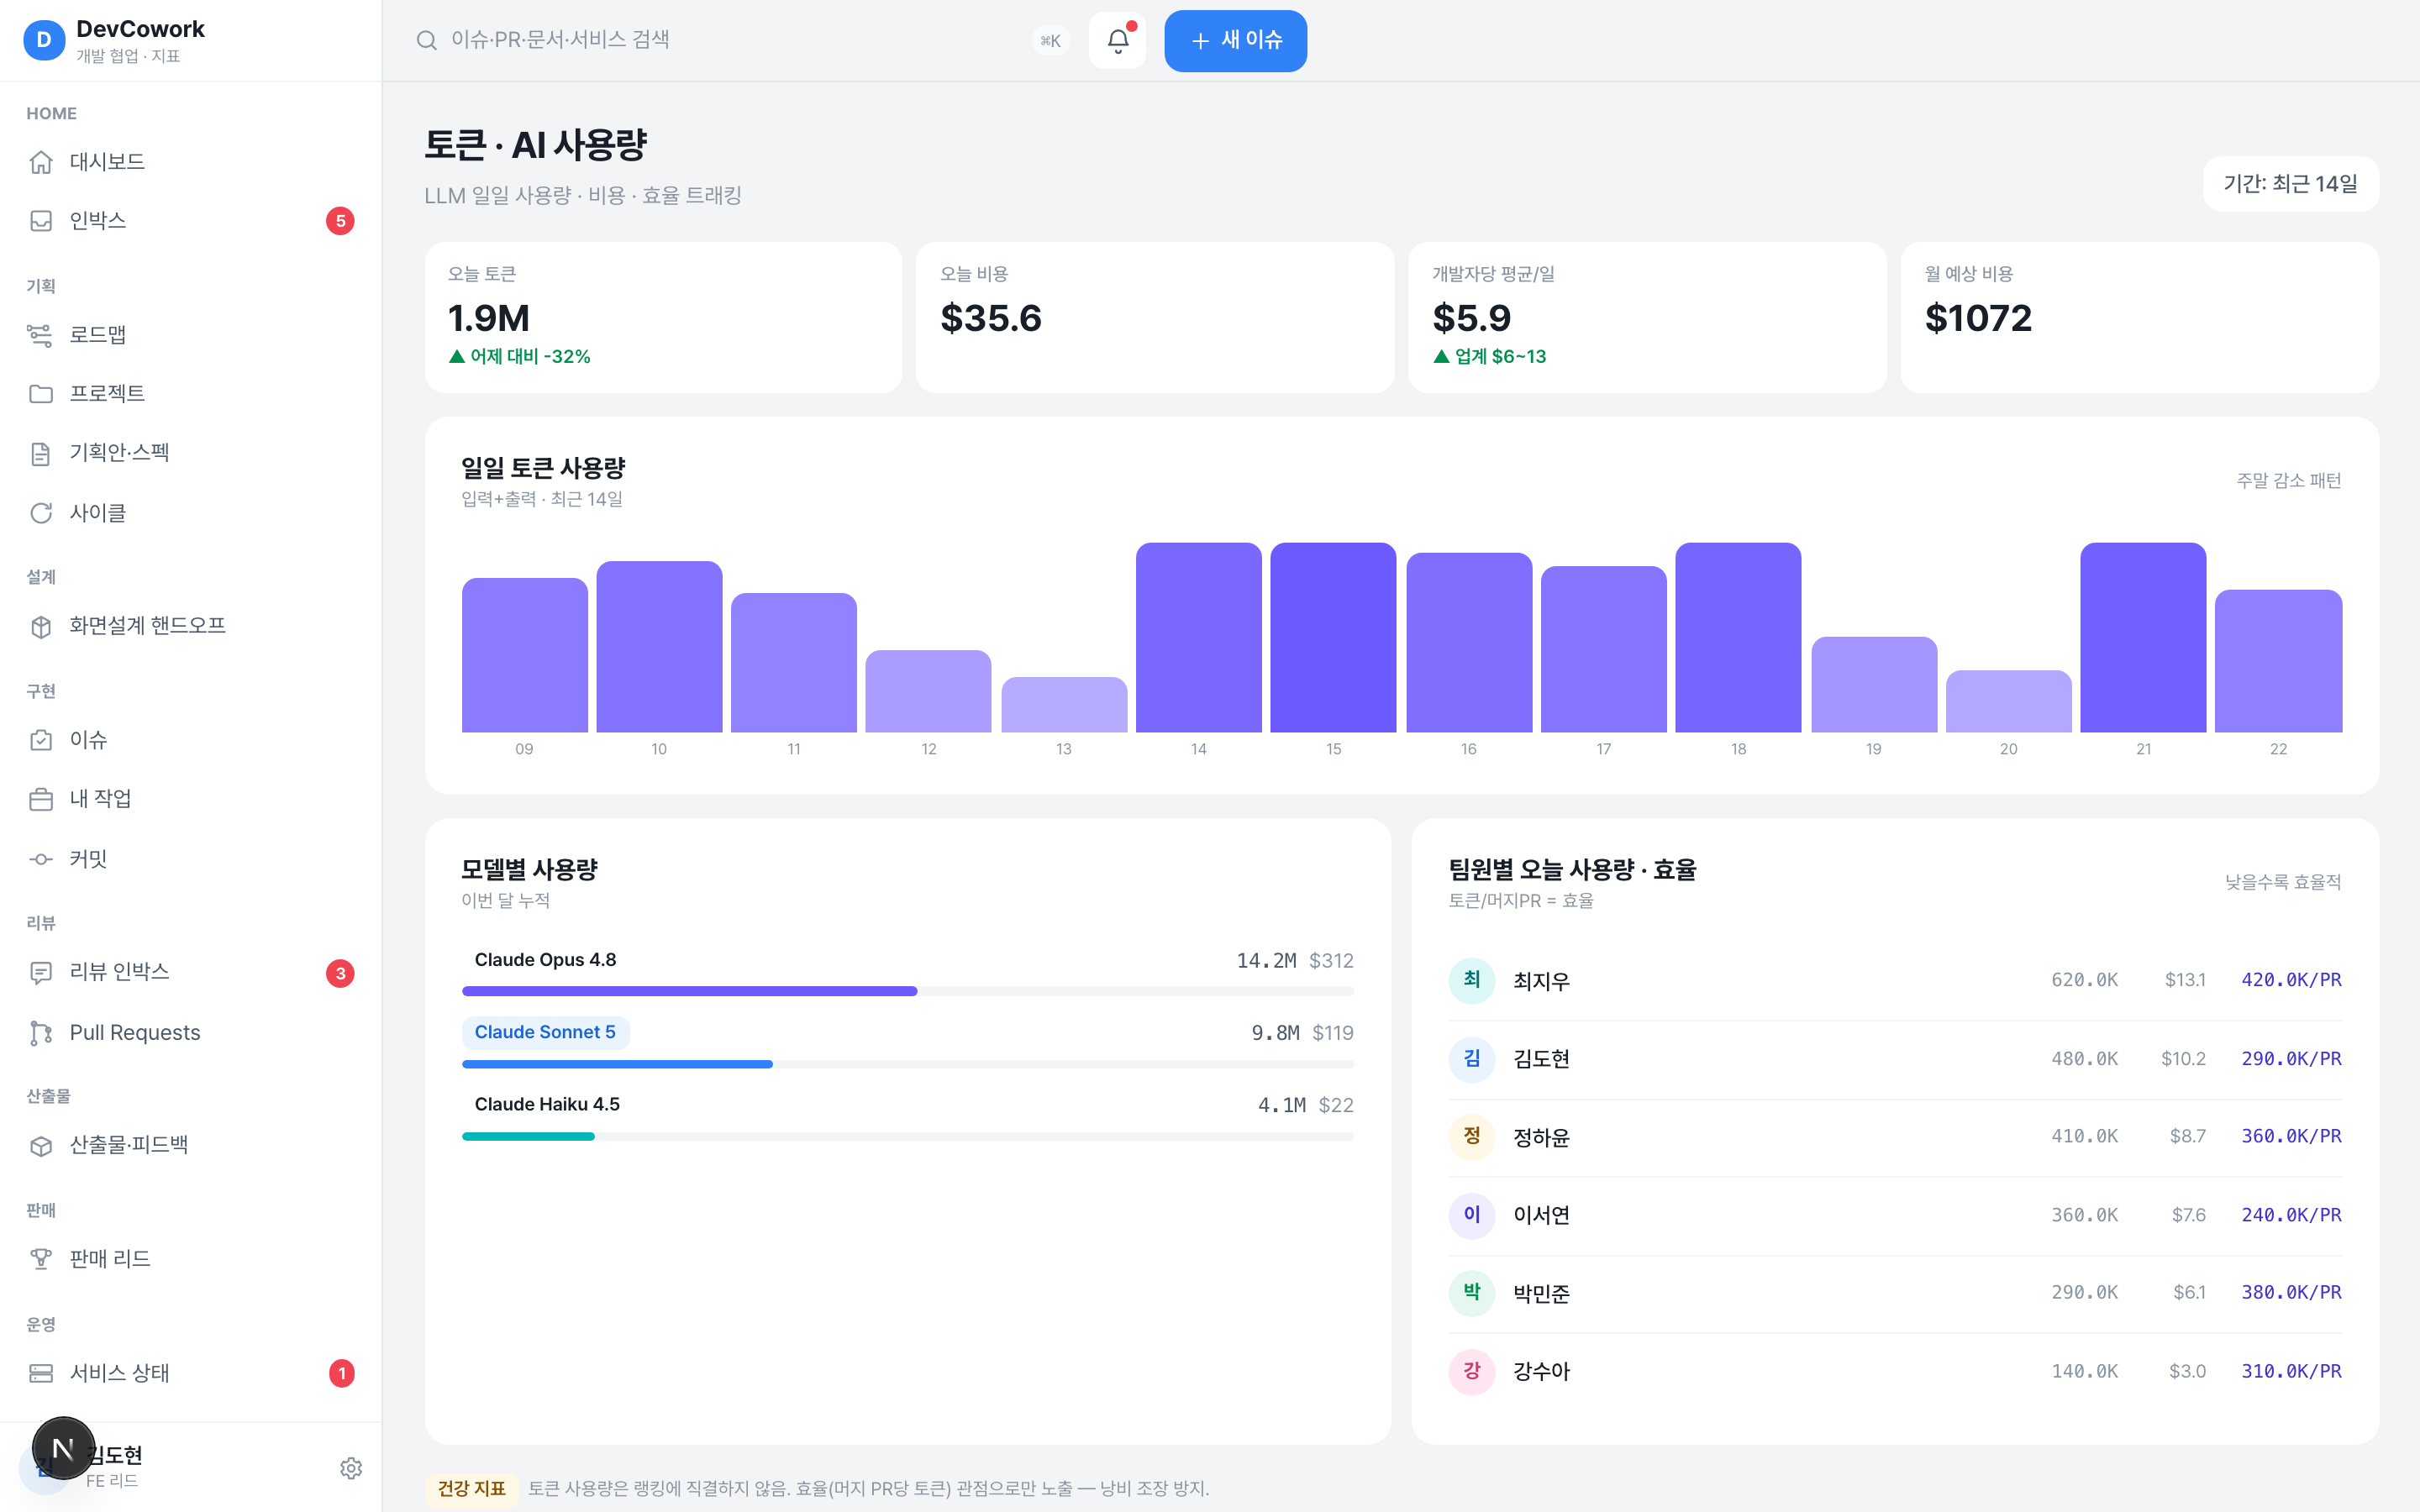Viewport: 2420px width, 1512px height.
Task: Click the 내 작업 briefcase icon
Action: [41, 799]
